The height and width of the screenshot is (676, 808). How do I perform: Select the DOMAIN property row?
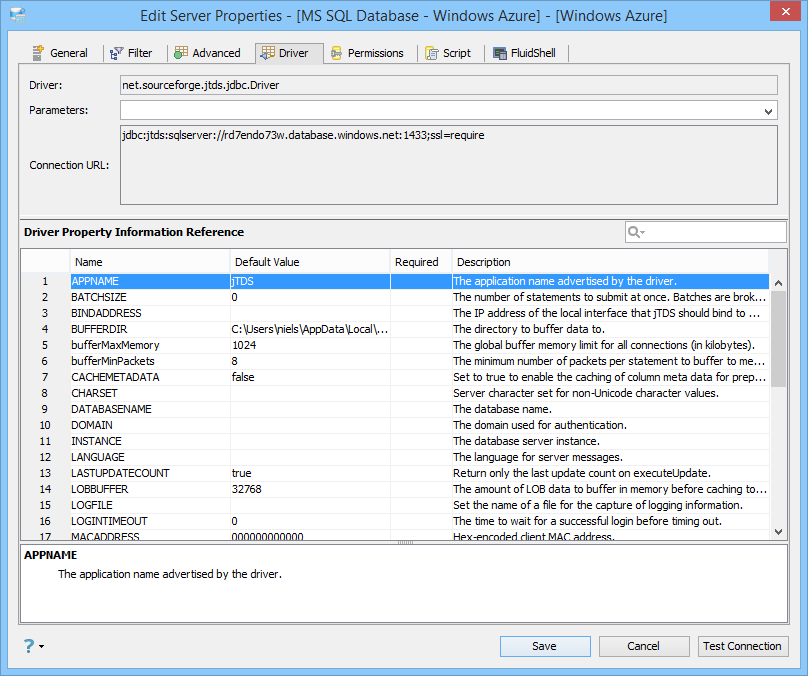pyautogui.click(x=395, y=425)
